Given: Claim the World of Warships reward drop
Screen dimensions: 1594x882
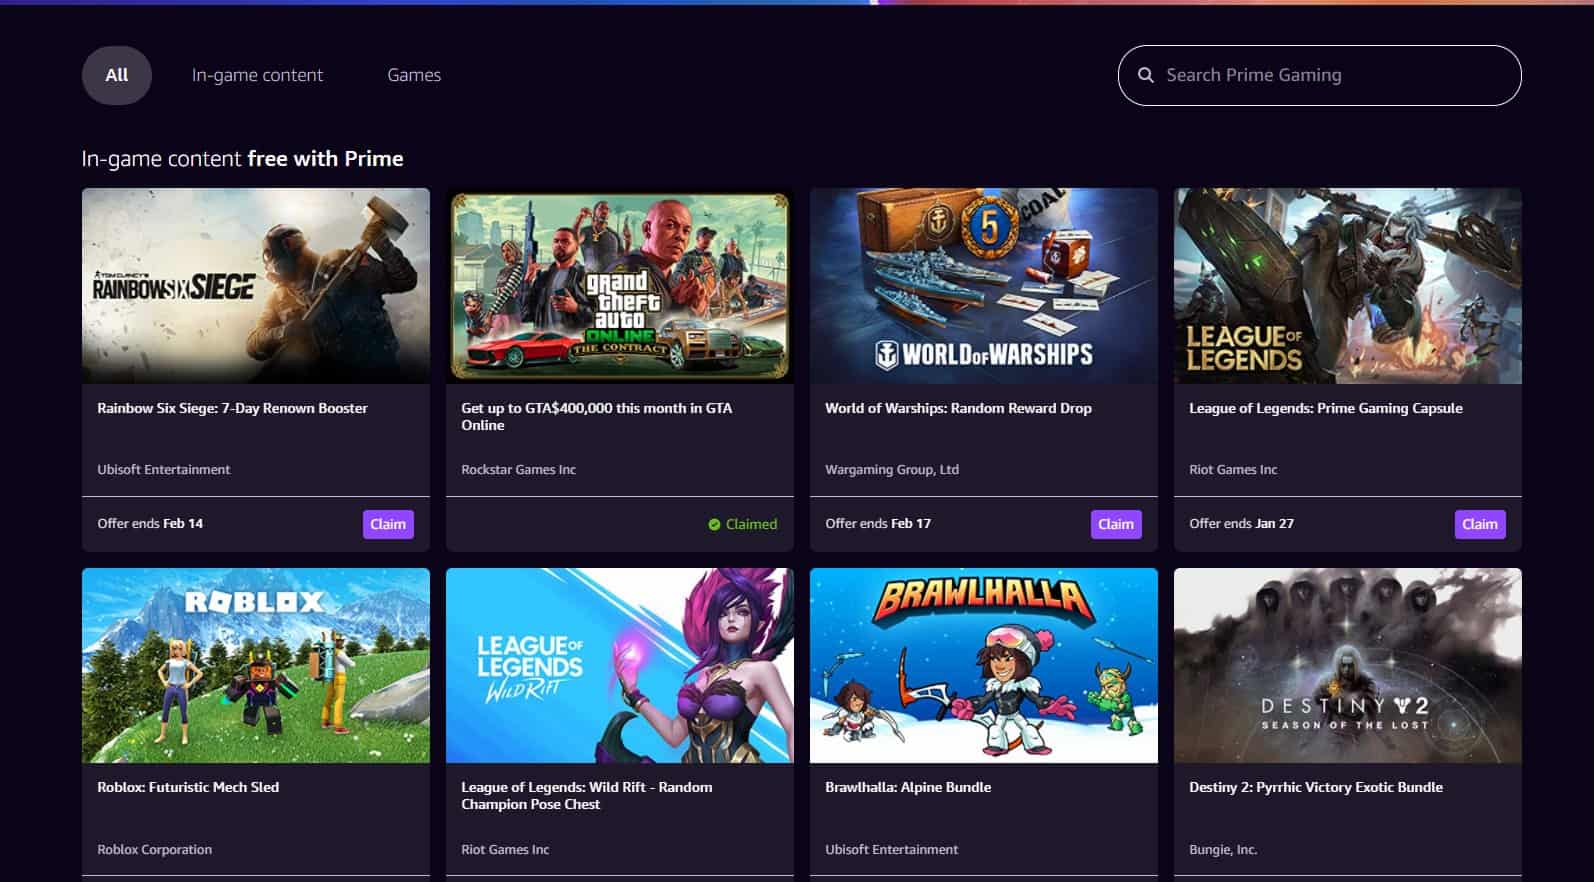Looking at the screenshot, I should 1116,524.
